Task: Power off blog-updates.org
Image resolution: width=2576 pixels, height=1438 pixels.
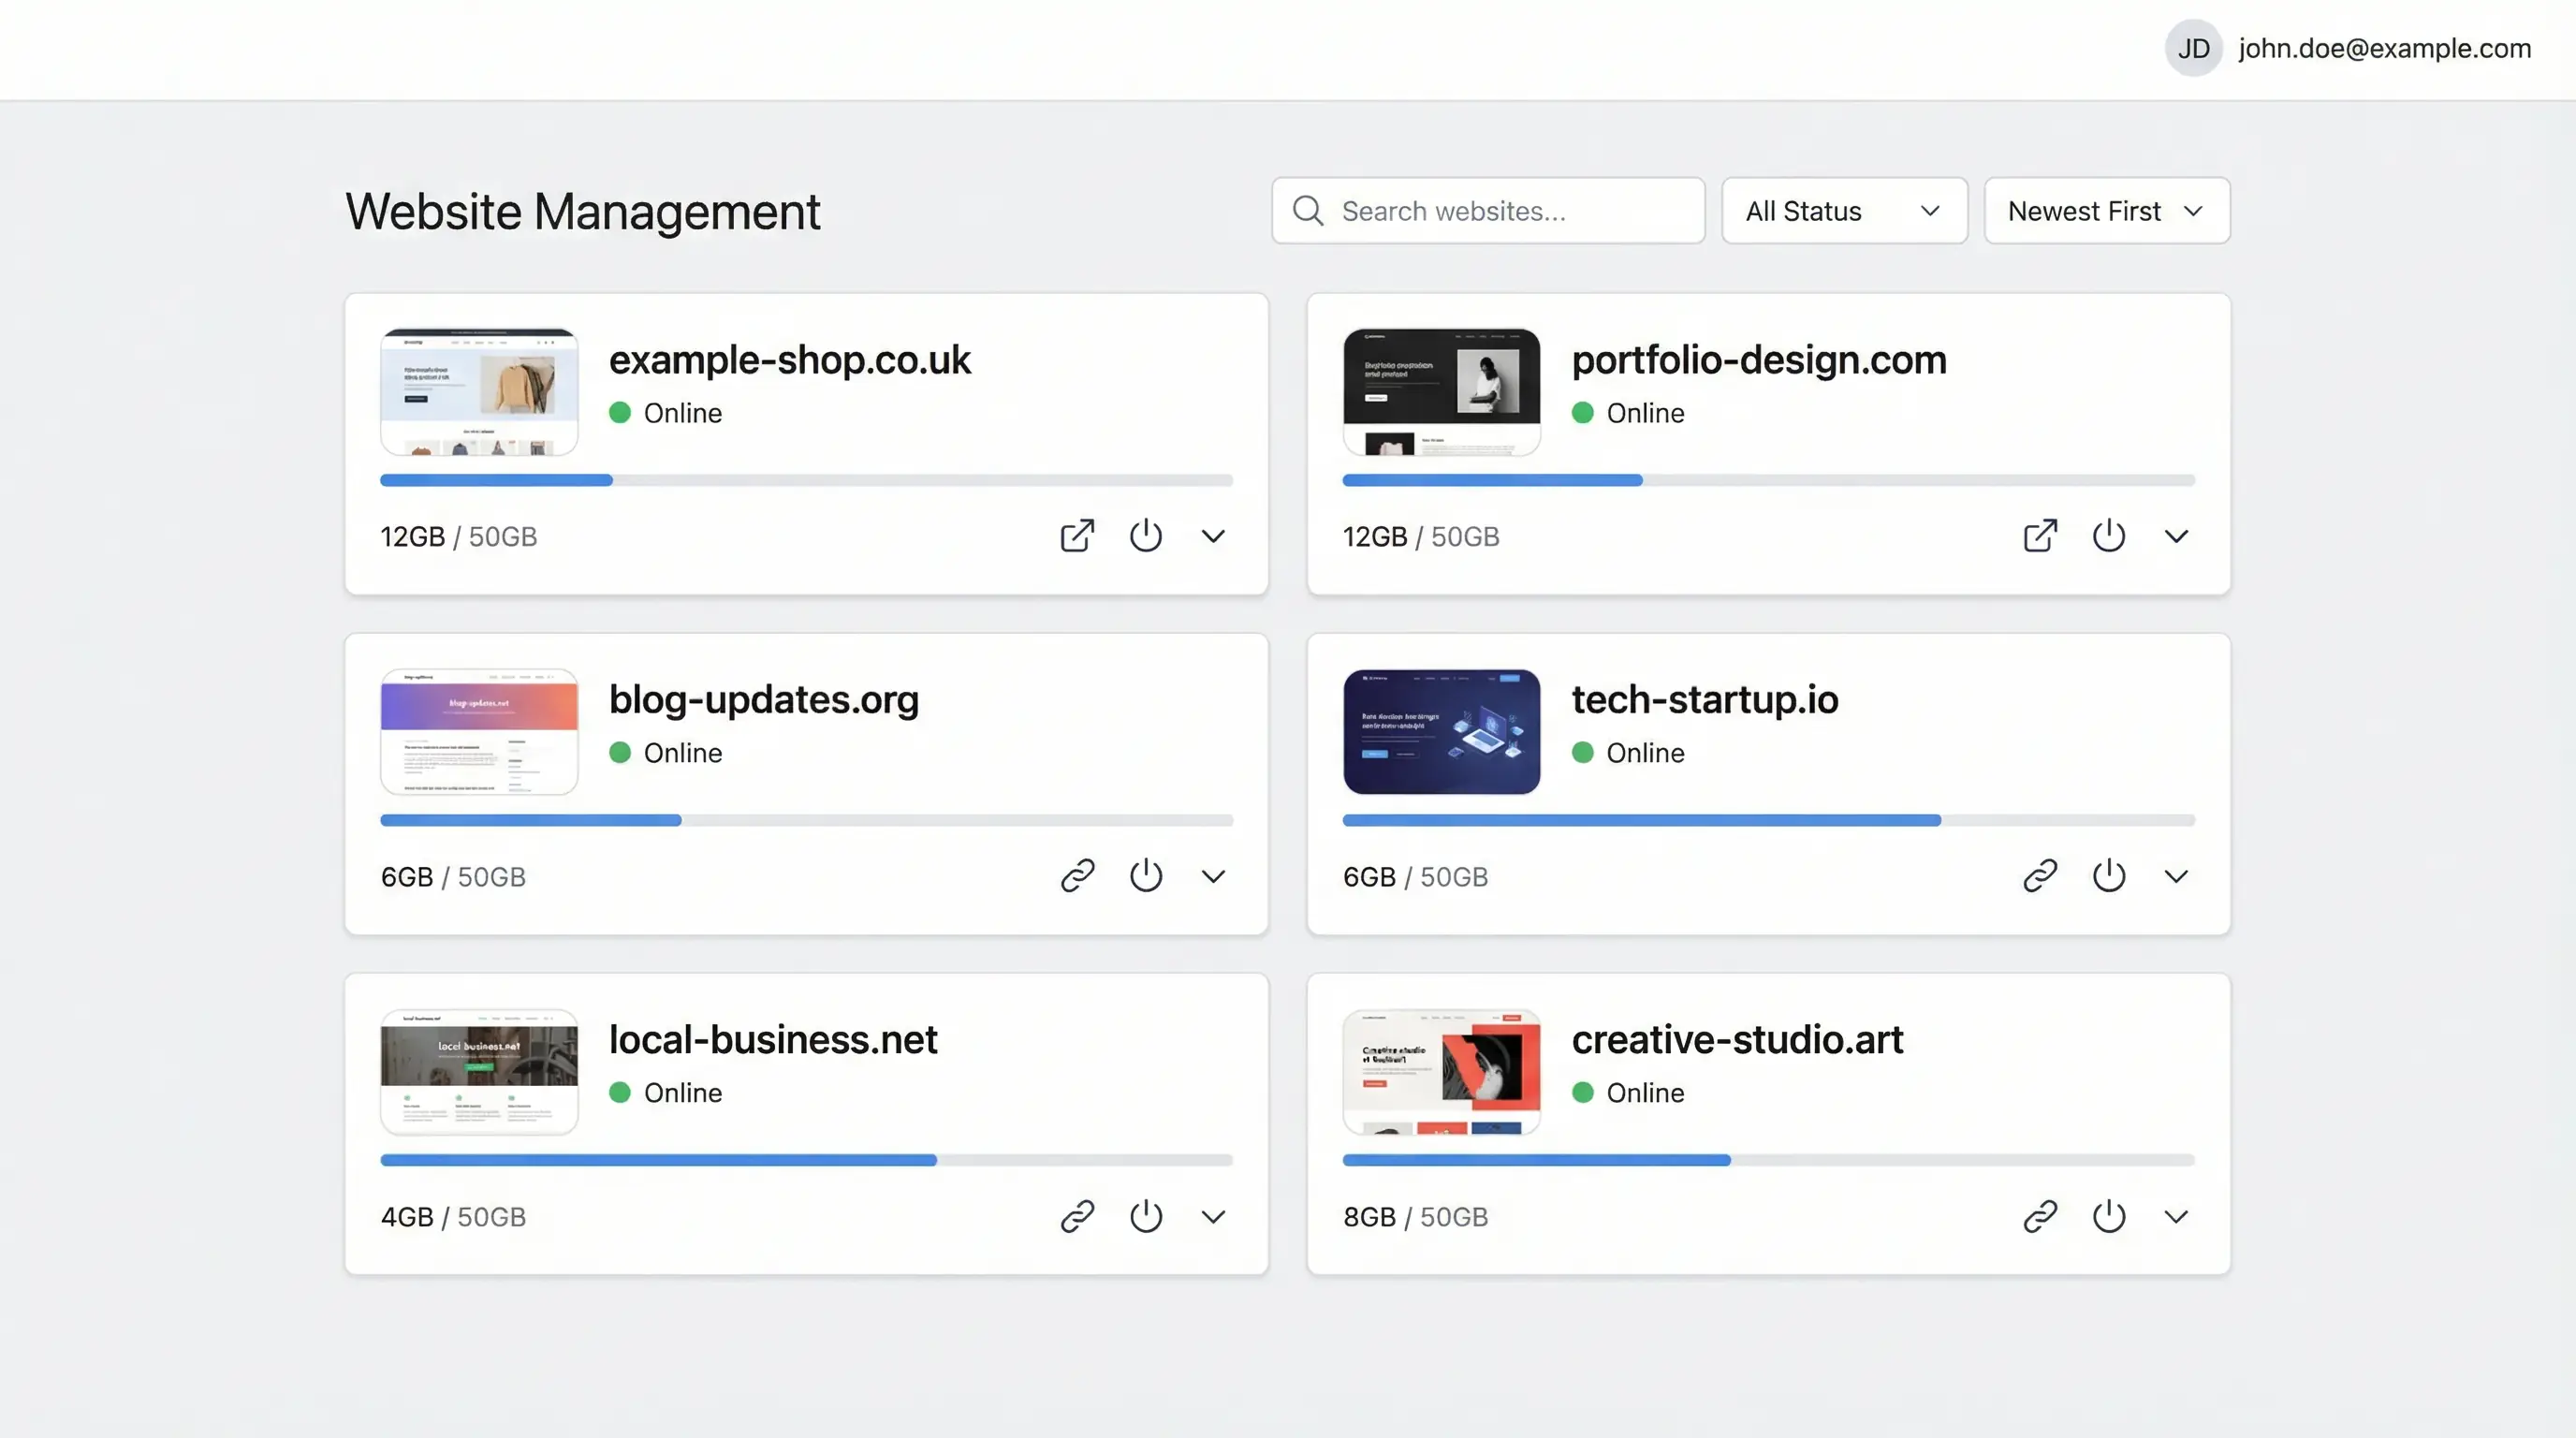Action: (x=1146, y=876)
